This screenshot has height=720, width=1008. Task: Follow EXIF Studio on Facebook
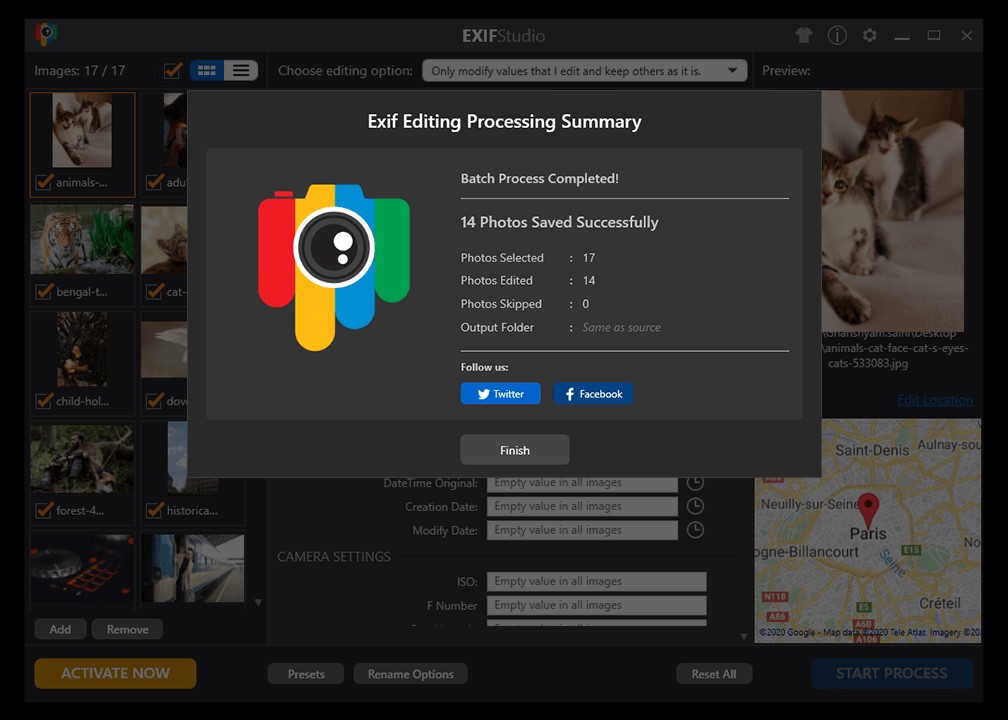[x=593, y=393]
